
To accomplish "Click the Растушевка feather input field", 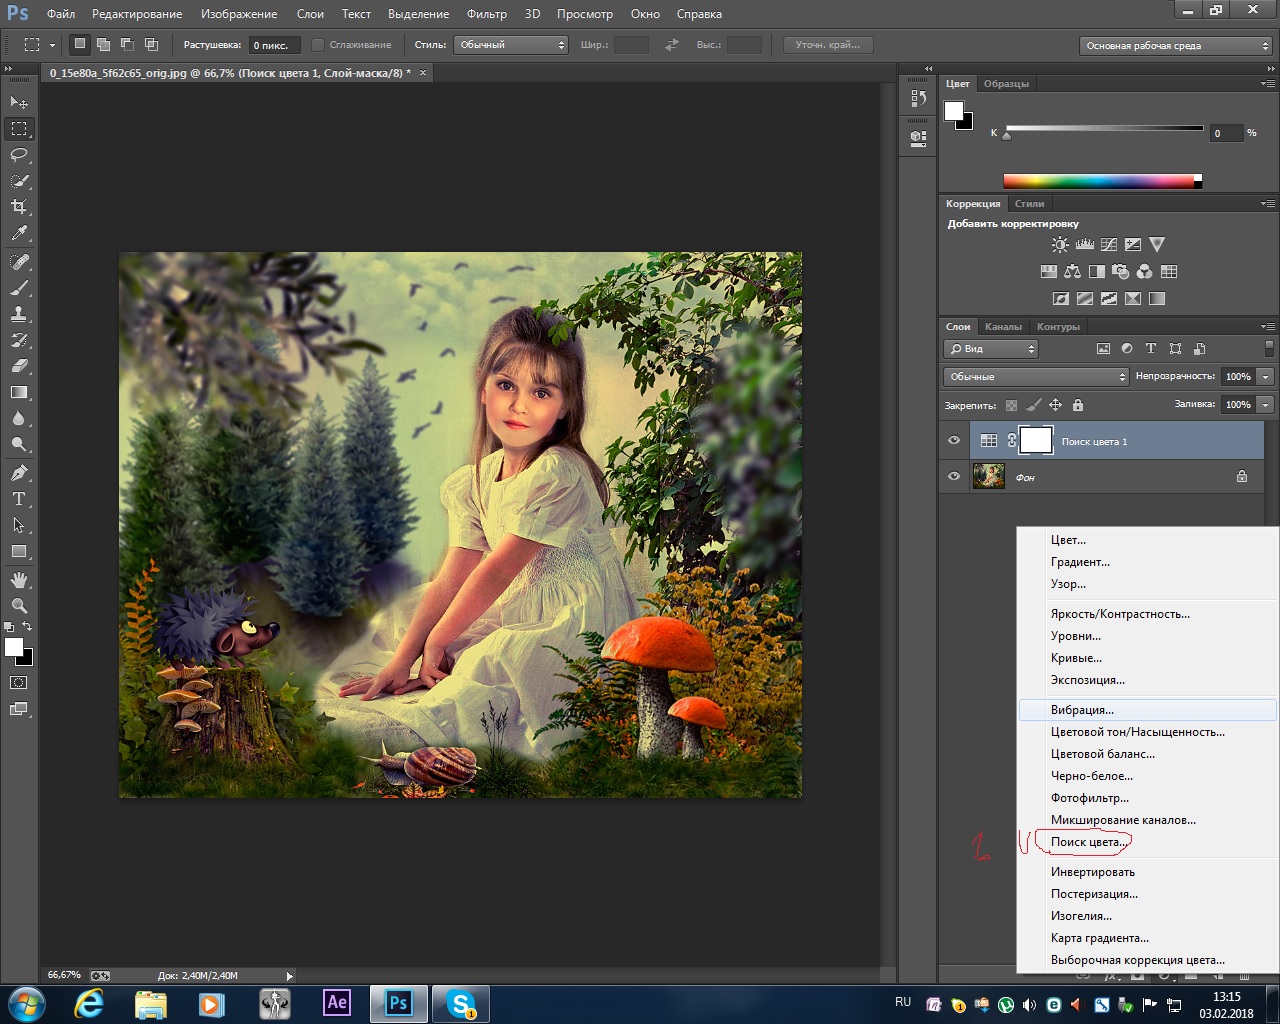I will click(x=273, y=45).
